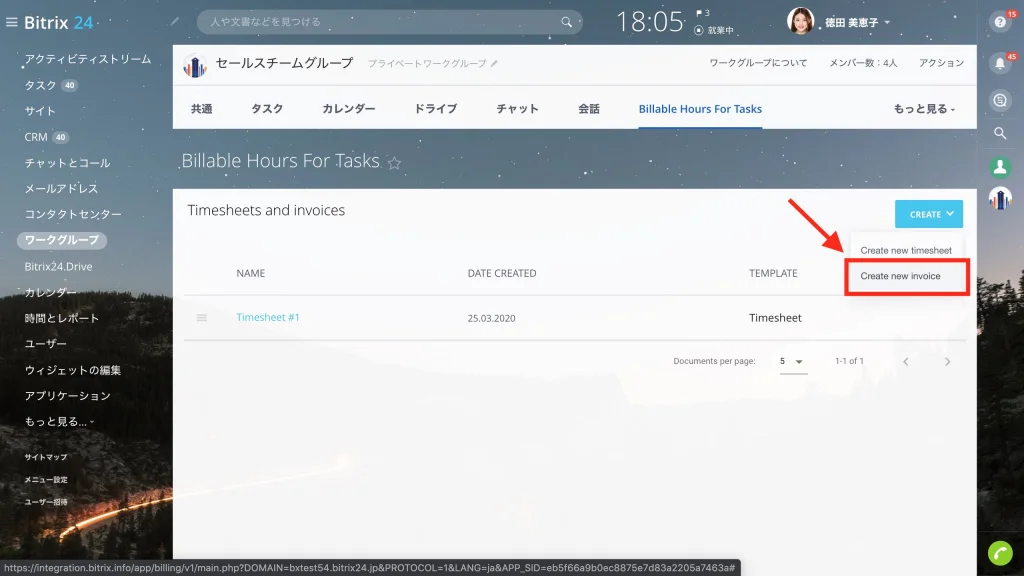The height and width of the screenshot is (576, 1024).
Task: Click the row handle icon for Timesheet #1
Action: [202, 317]
